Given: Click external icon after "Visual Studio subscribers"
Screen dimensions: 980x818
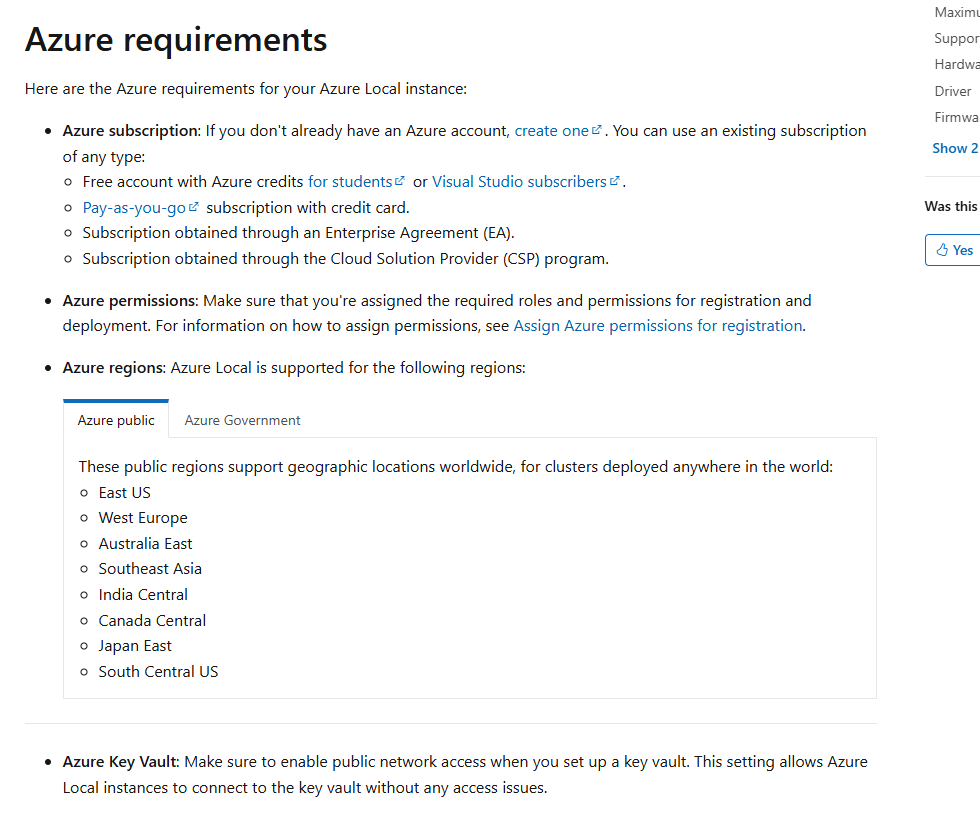Looking at the screenshot, I should [x=615, y=181].
